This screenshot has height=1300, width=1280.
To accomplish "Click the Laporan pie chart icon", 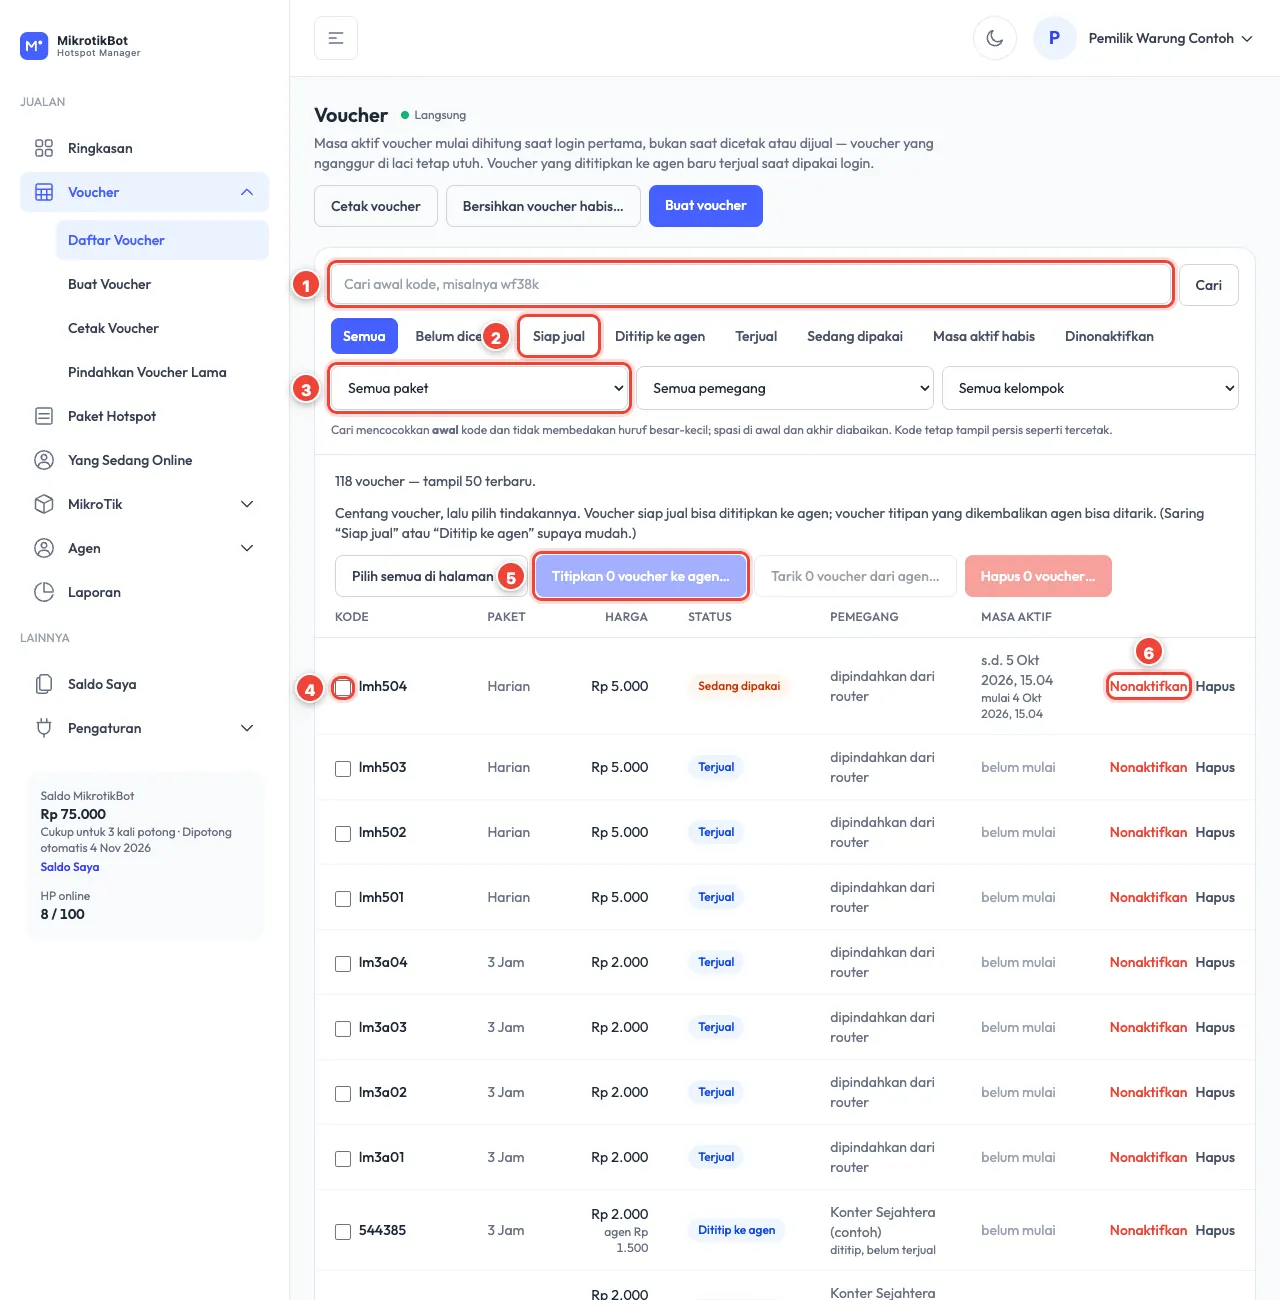I will [44, 592].
